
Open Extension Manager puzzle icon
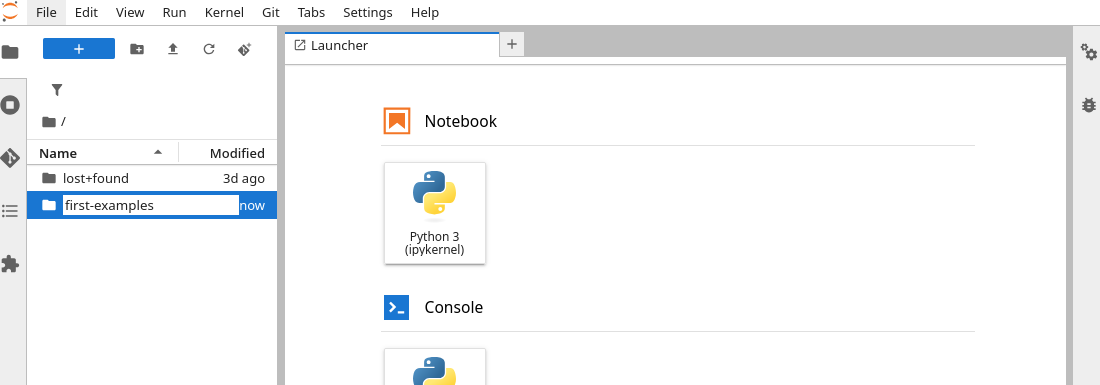pos(10,264)
